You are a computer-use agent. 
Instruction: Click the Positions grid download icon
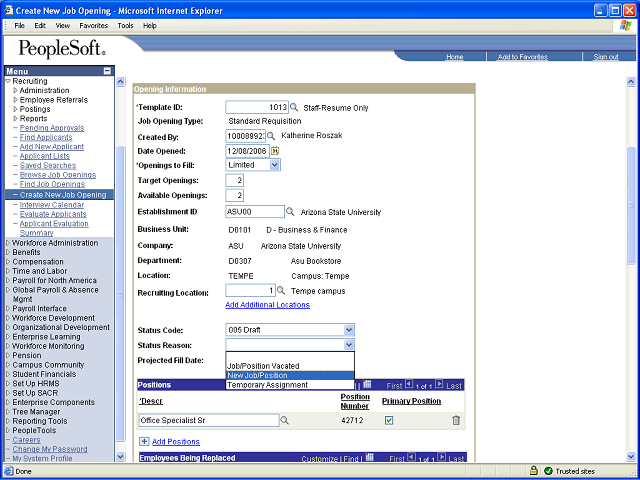[x=367, y=384]
